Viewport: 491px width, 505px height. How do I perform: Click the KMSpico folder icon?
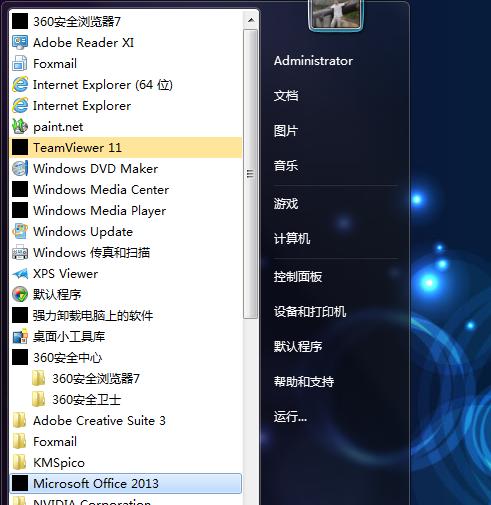tap(20, 463)
